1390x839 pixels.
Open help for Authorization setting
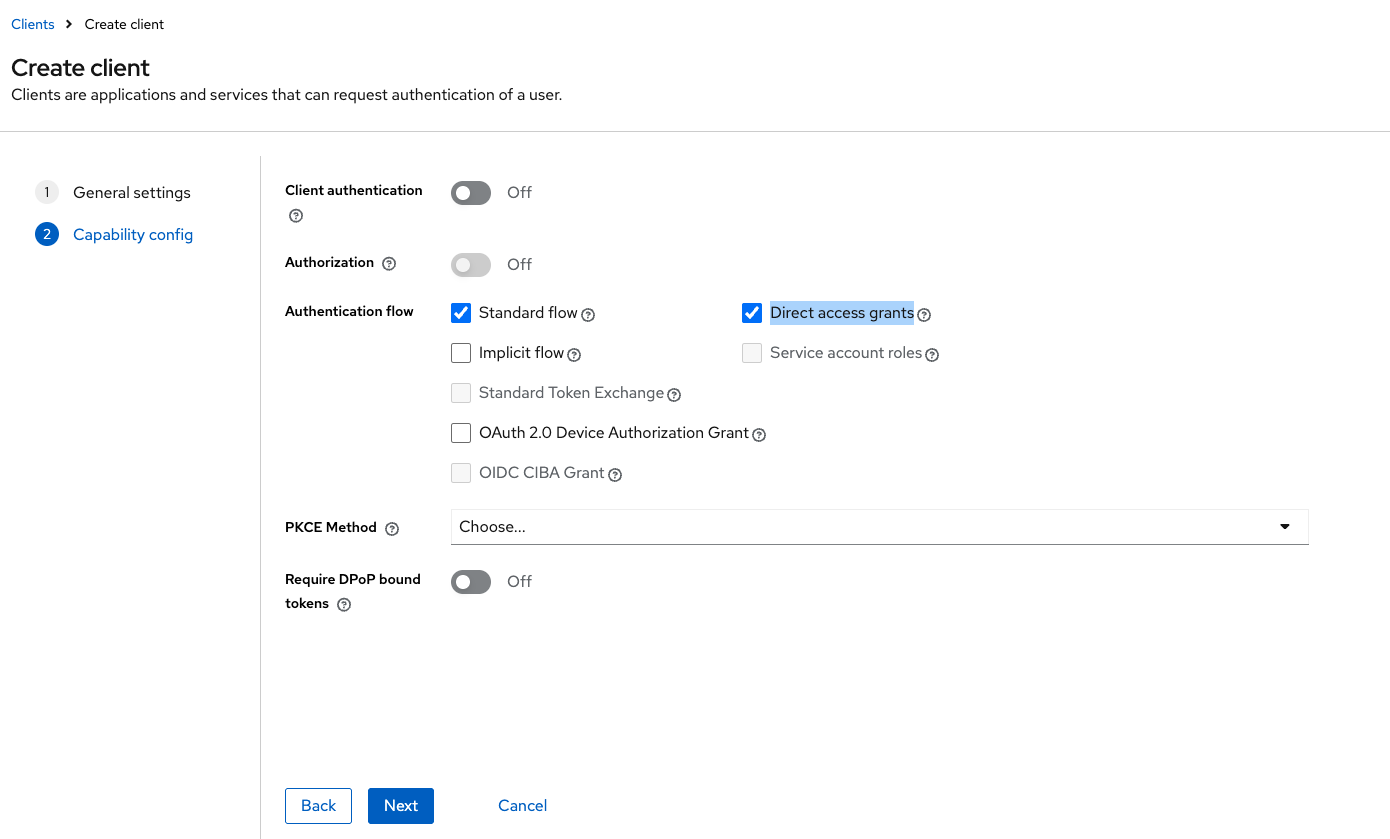point(389,262)
